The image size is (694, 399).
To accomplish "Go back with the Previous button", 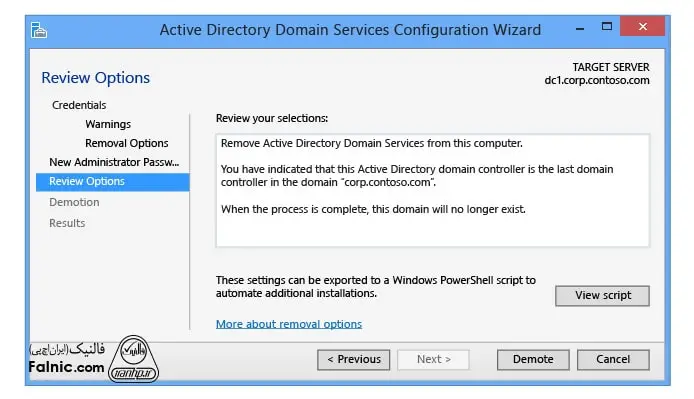I will pos(353,360).
